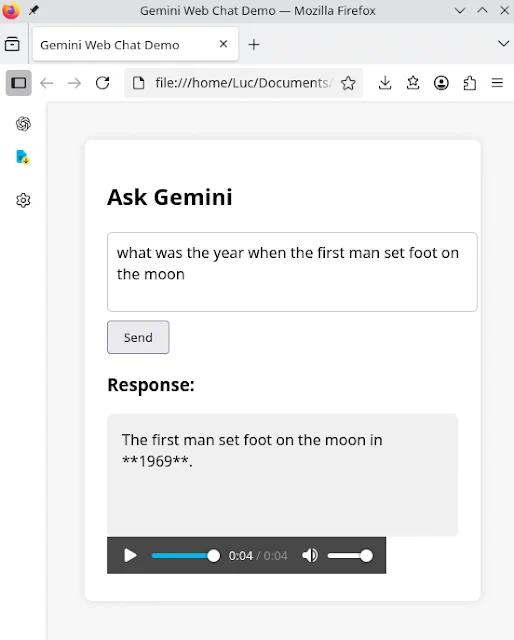Screen dimensions: 514x640
Task: Open sidebar settings gear
Action: point(23,200)
